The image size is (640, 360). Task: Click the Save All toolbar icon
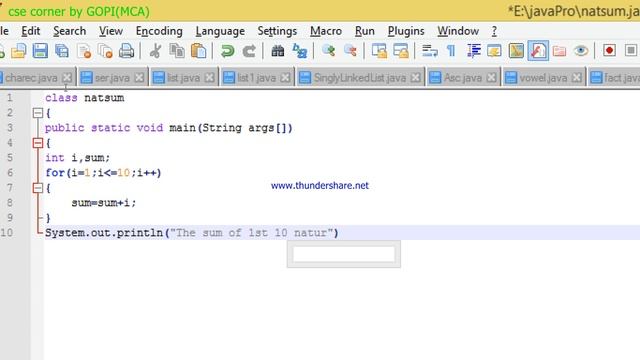(62, 51)
